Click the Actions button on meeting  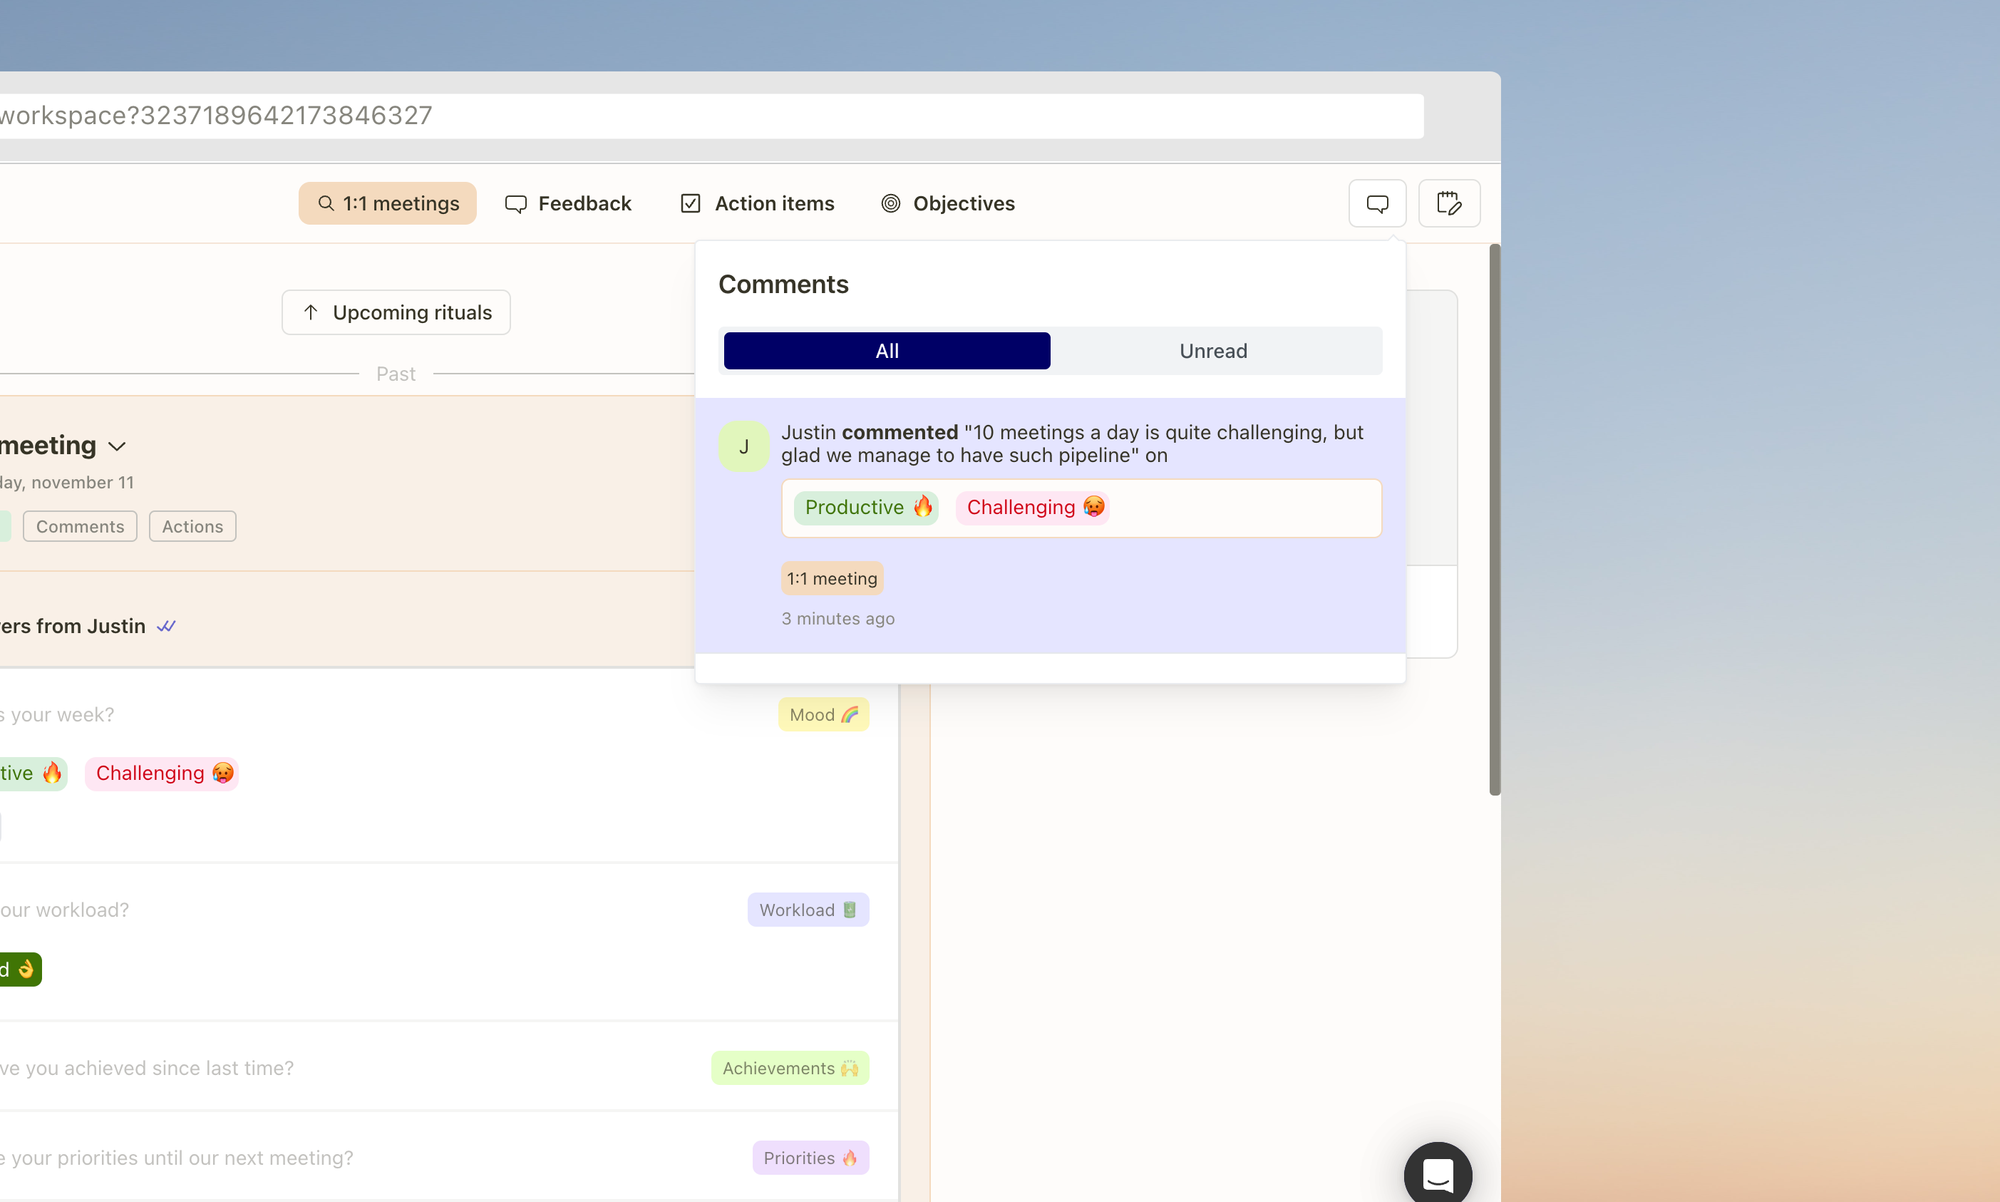[x=191, y=526]
